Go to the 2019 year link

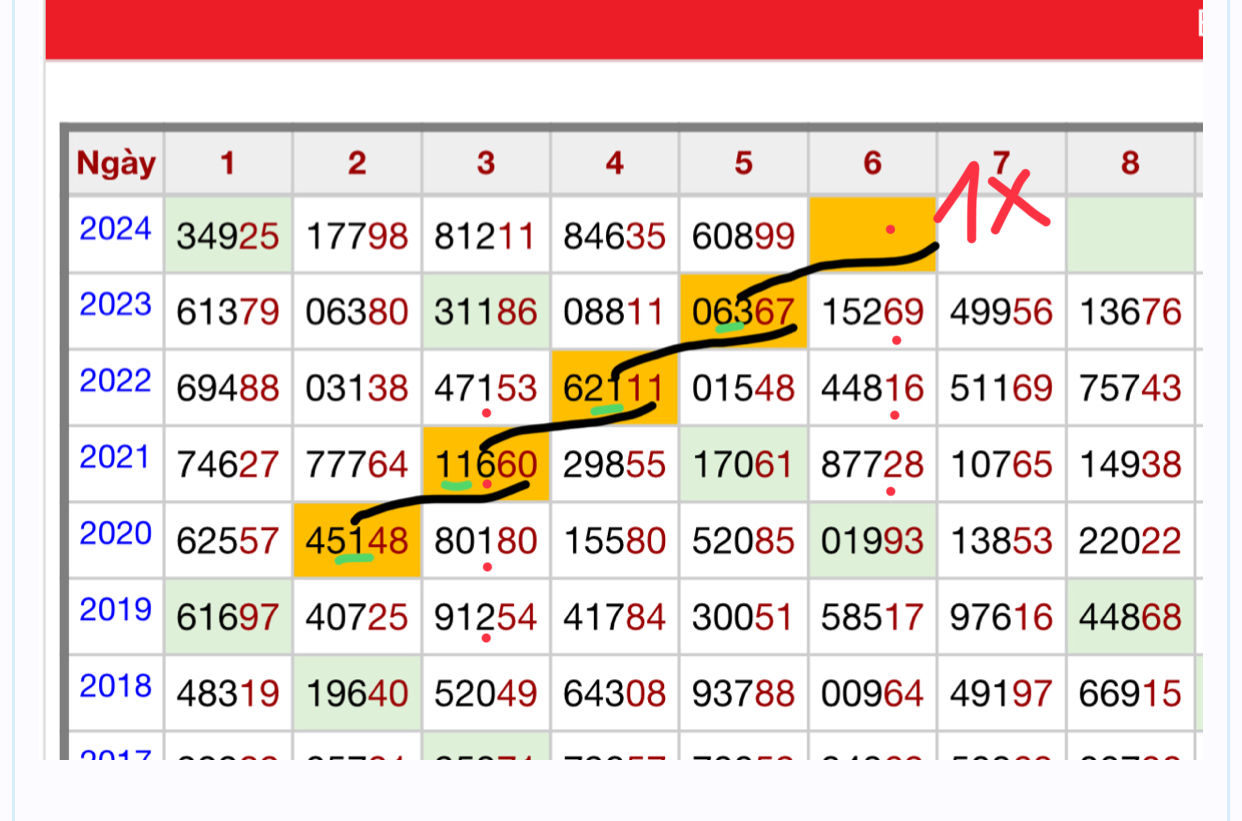tap(115, 610)
